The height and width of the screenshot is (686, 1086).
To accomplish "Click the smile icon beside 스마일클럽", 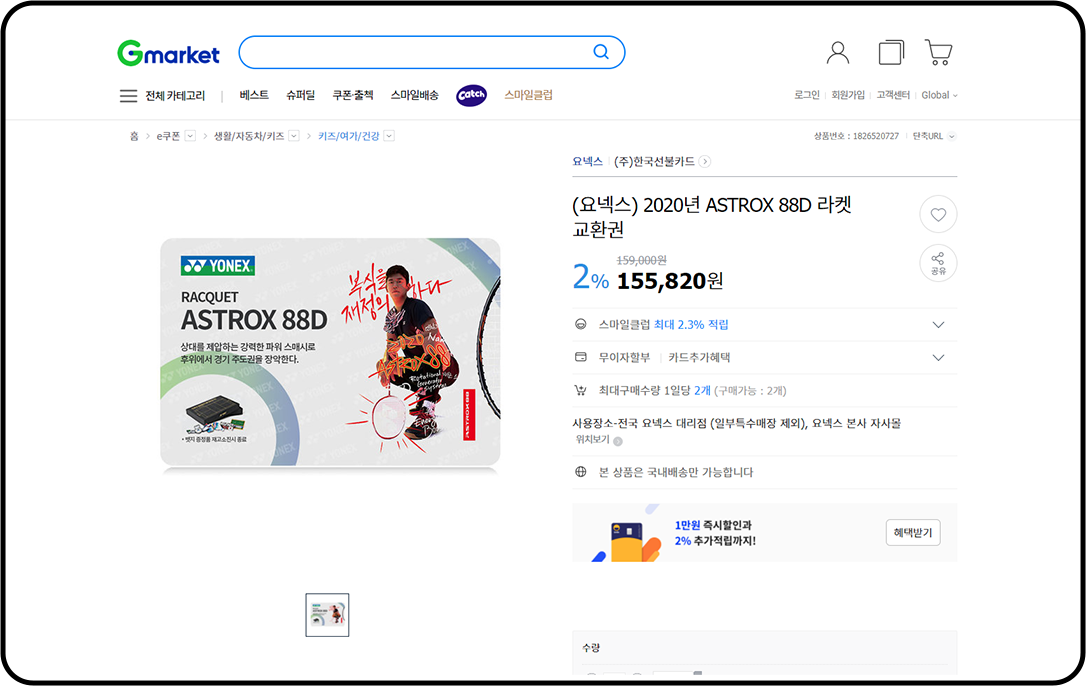I will tap(581, 324).
